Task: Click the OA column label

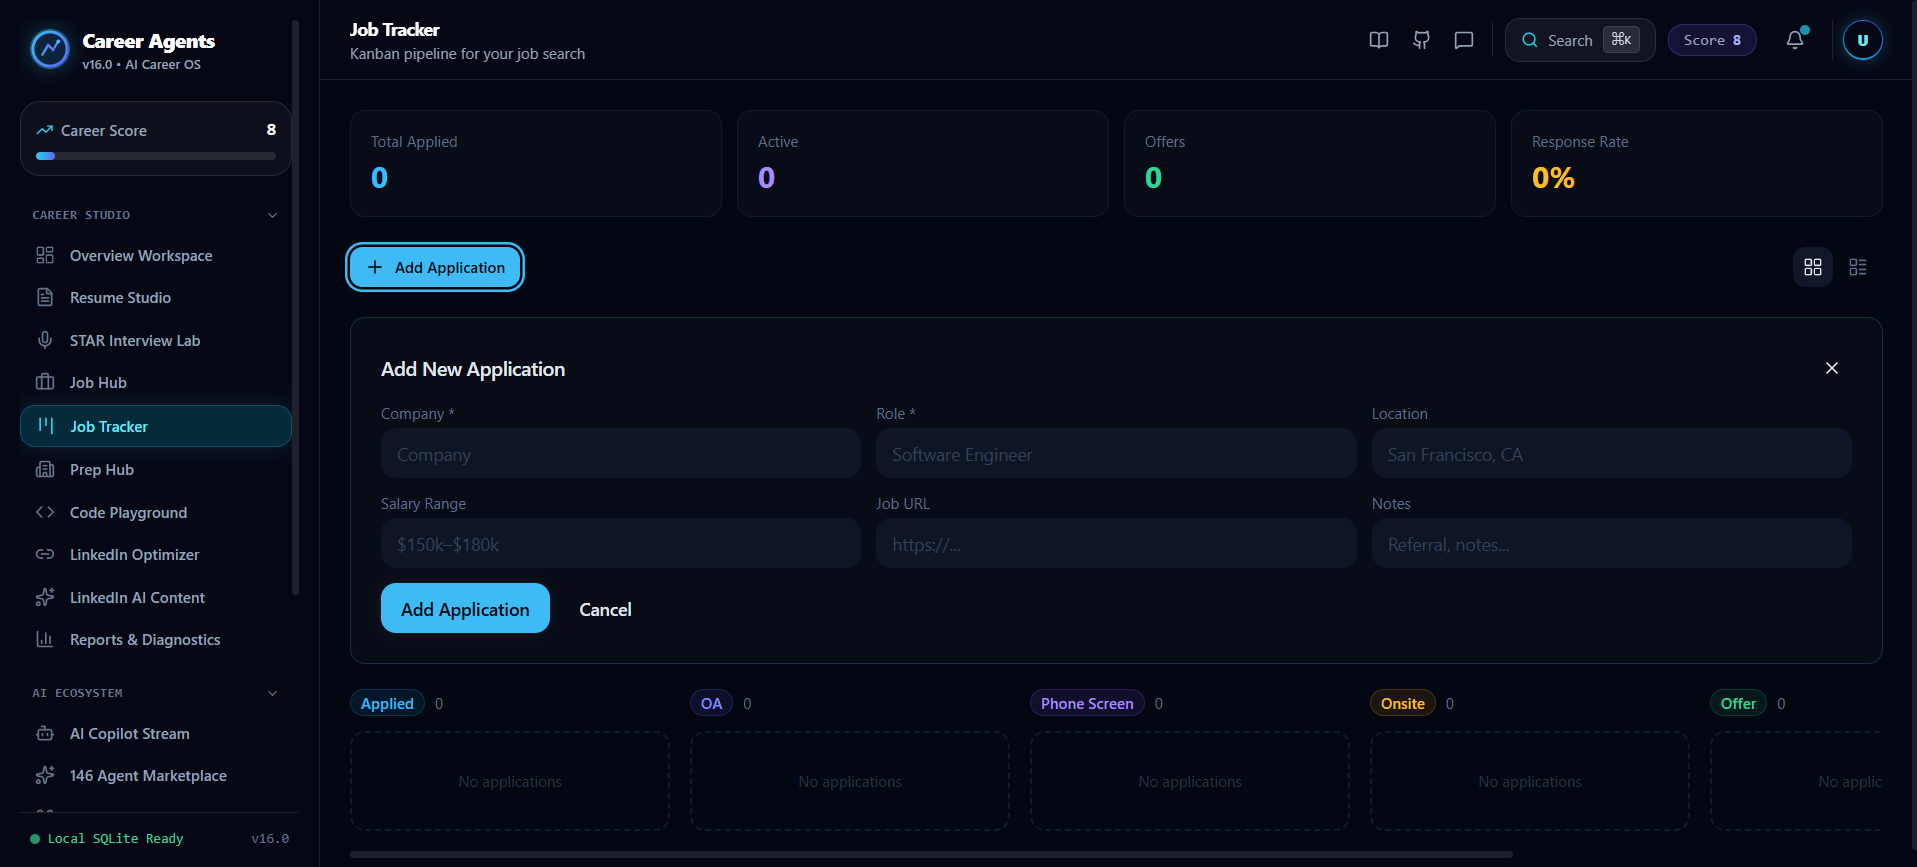Action: click(x=711, y=703)
